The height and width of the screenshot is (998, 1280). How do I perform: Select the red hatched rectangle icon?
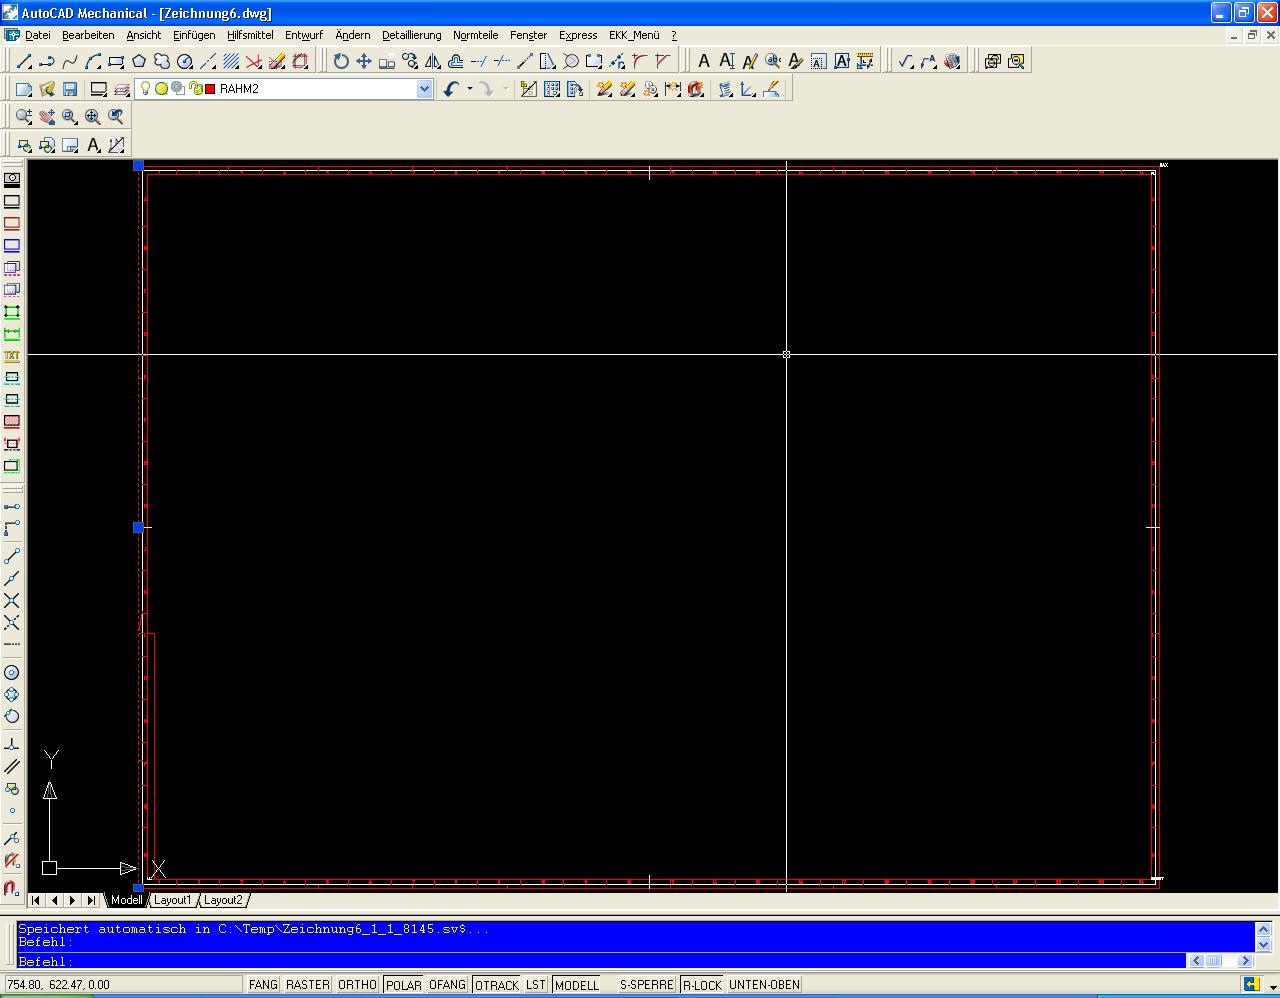click(x=12, y=422)
